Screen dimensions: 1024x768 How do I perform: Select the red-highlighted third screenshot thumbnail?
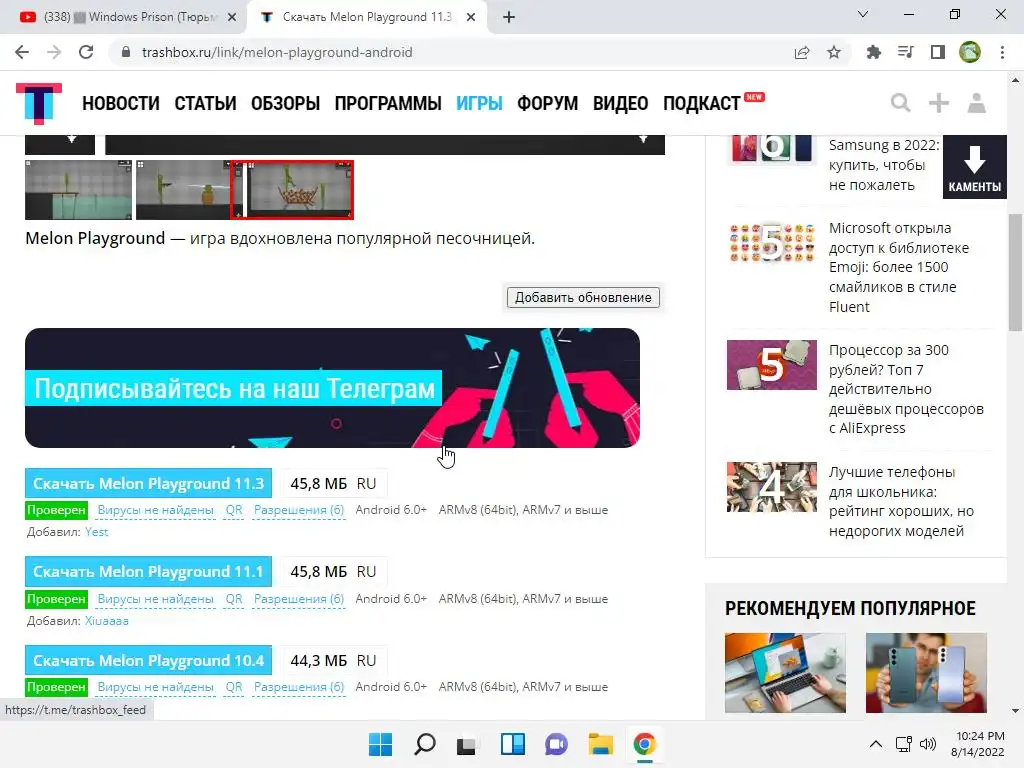(x=292, y=190)
